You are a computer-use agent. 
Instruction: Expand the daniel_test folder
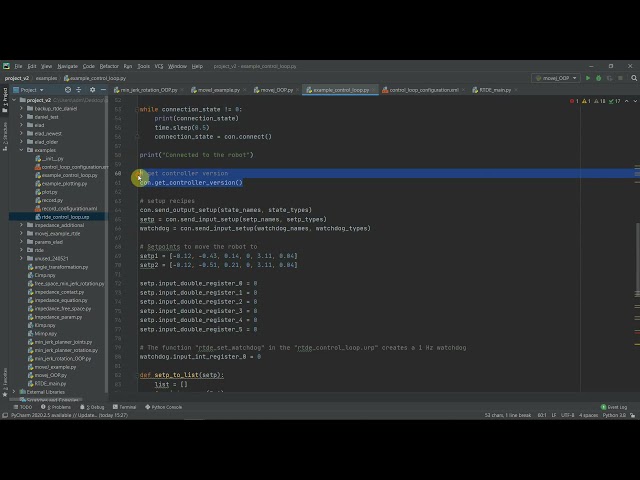(22, 117)
